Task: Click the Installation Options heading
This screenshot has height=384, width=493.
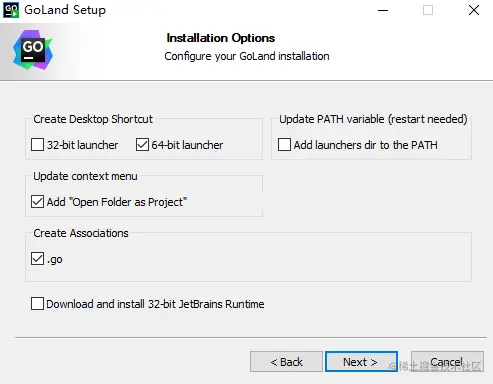Action: (x=221, y=38)
